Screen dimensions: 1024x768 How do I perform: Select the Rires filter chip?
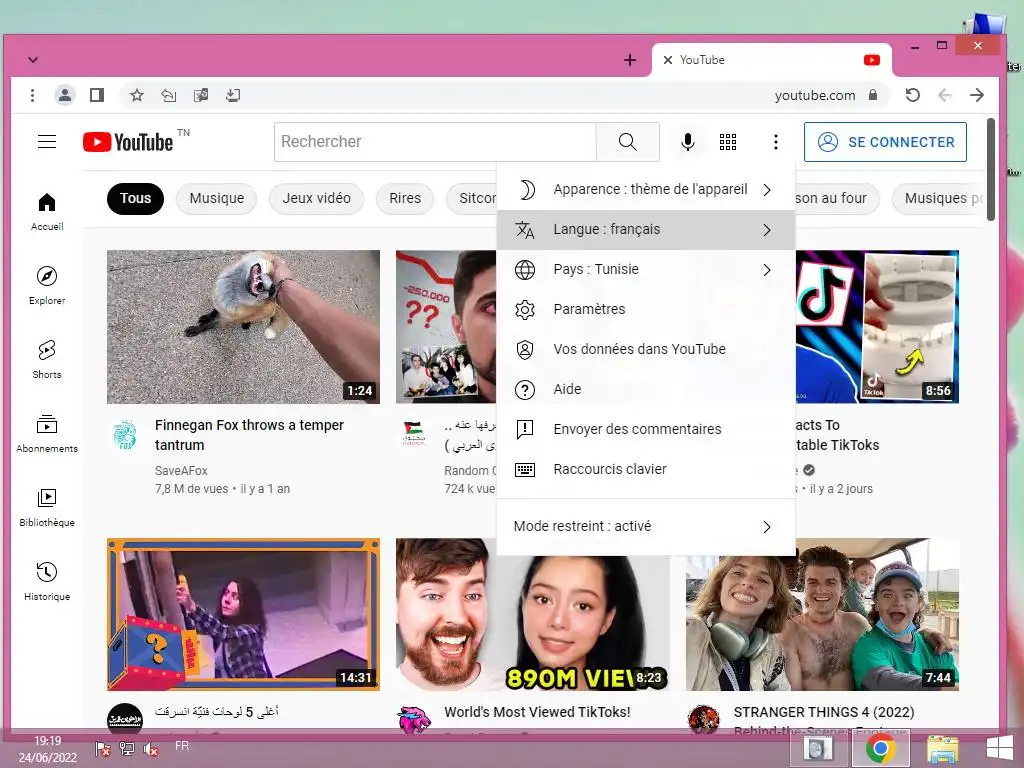(405, 199)
